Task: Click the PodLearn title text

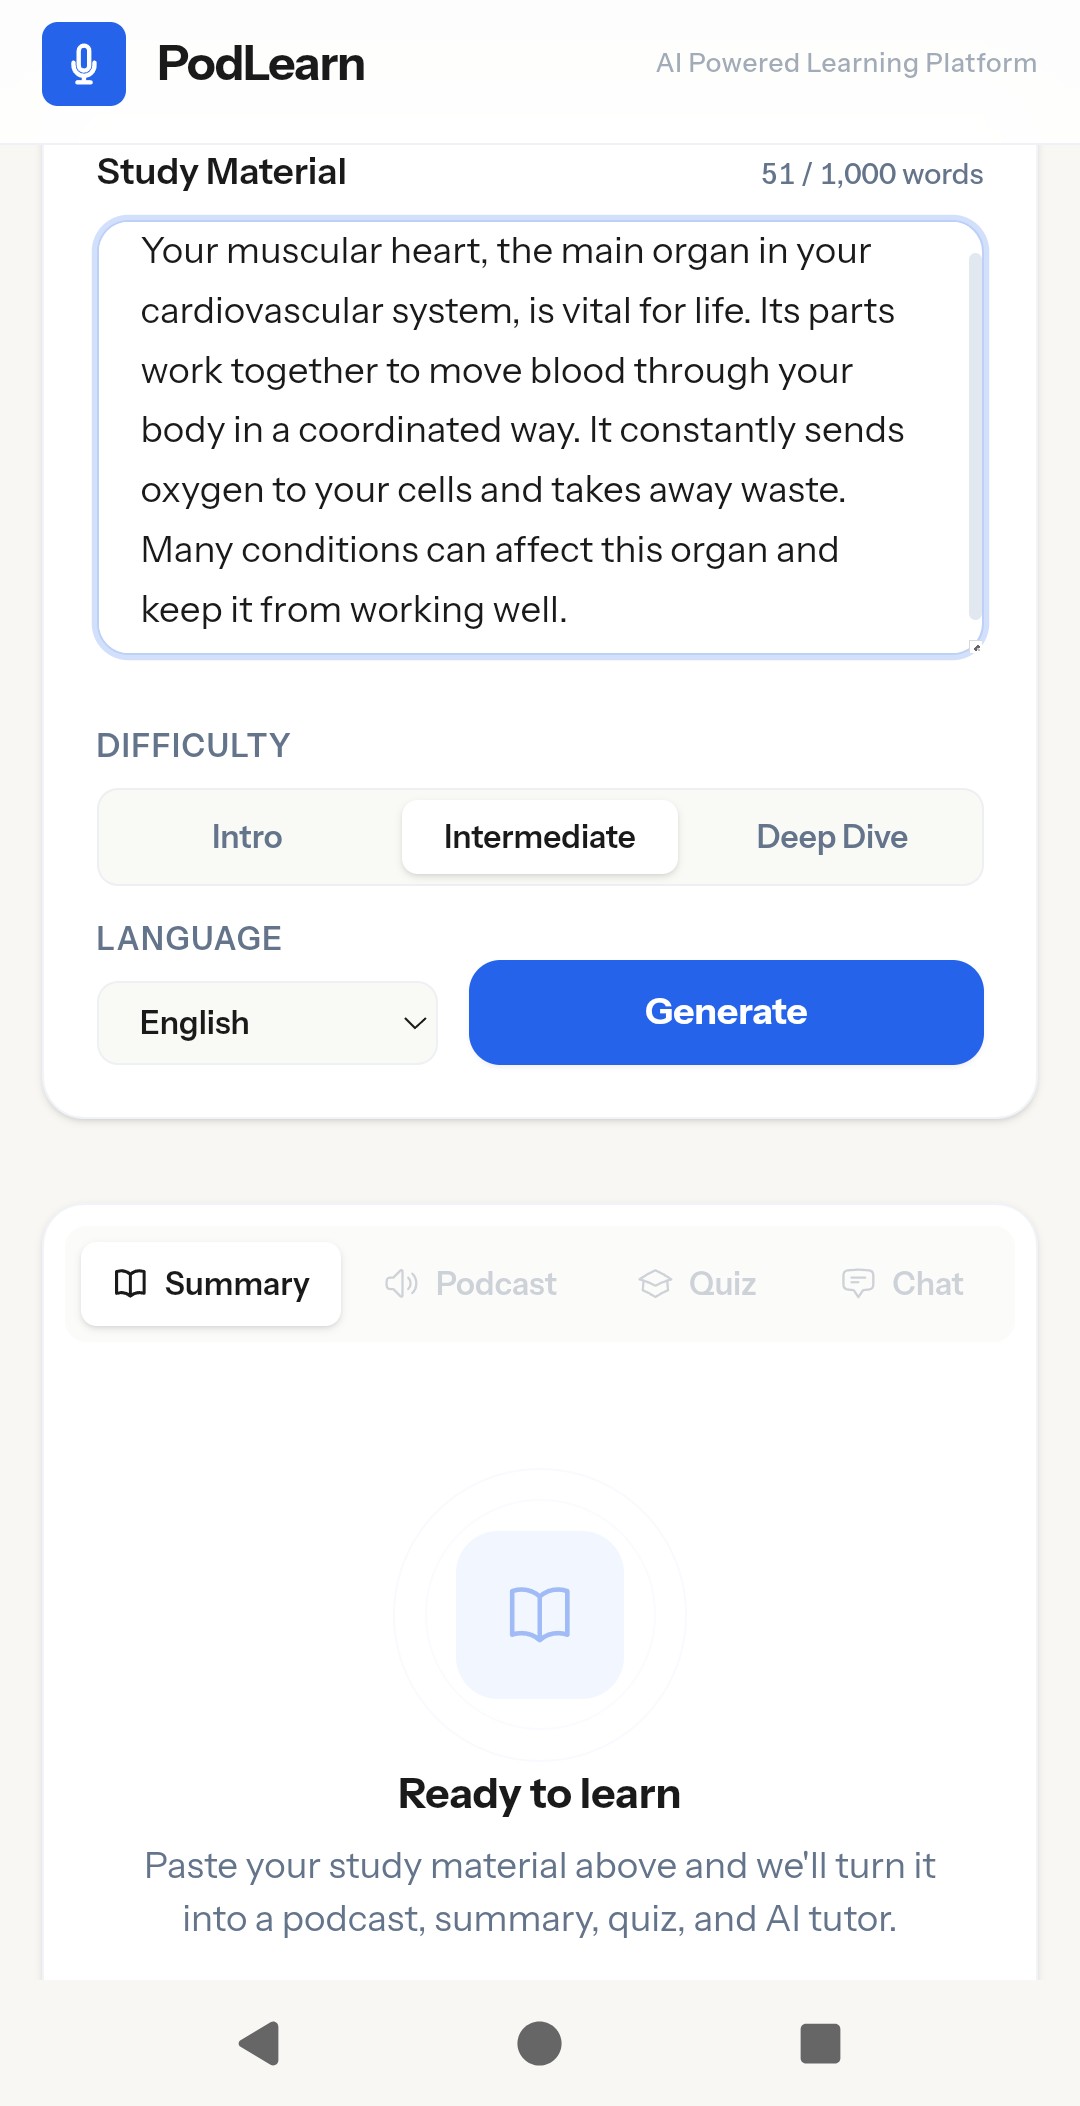Action: 261,64
